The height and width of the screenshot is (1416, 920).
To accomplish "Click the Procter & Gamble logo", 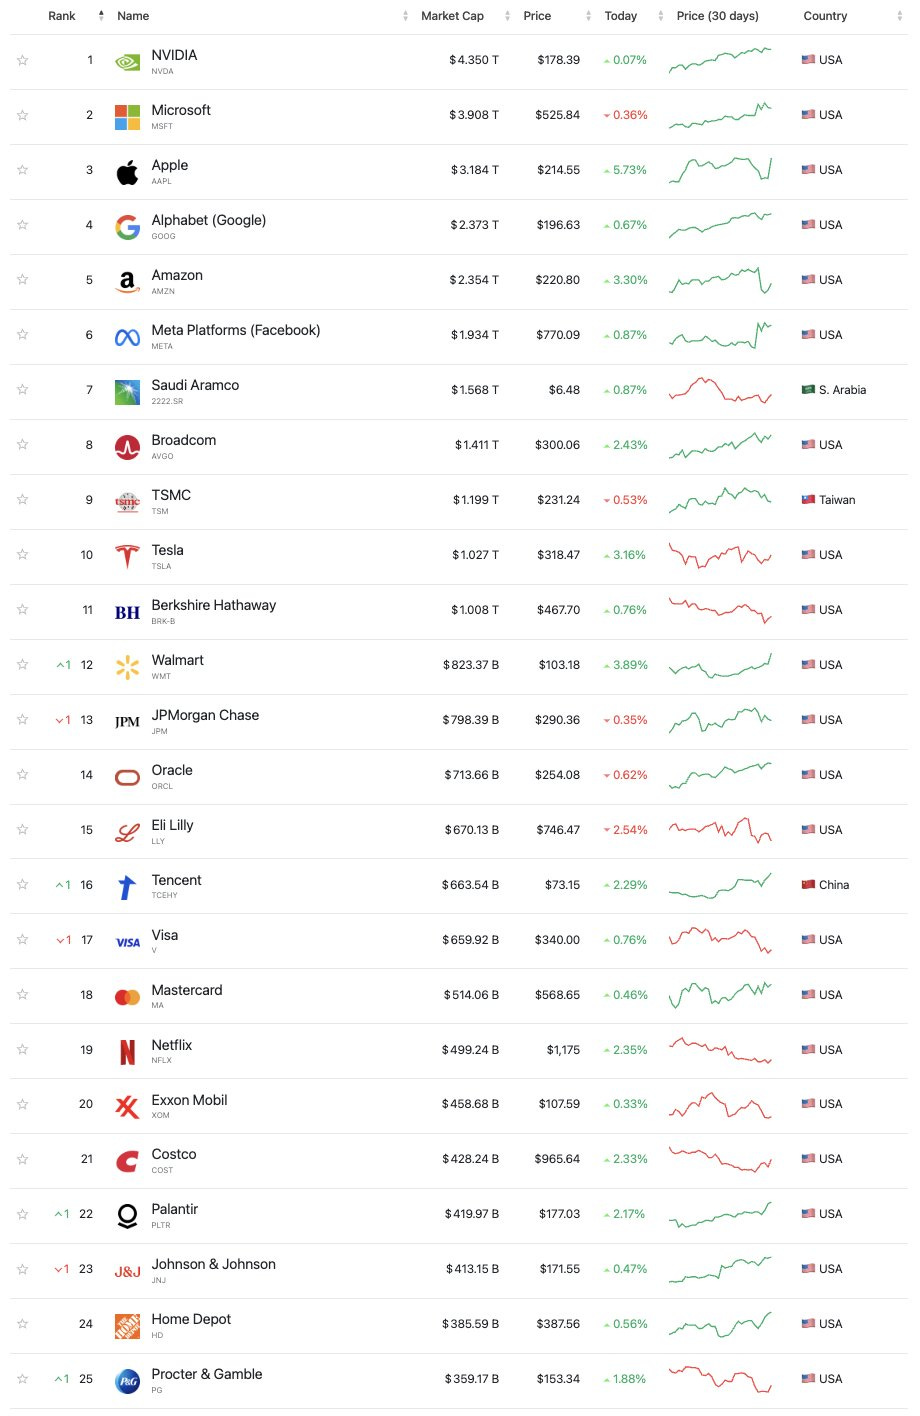I will pos(126,1379).
